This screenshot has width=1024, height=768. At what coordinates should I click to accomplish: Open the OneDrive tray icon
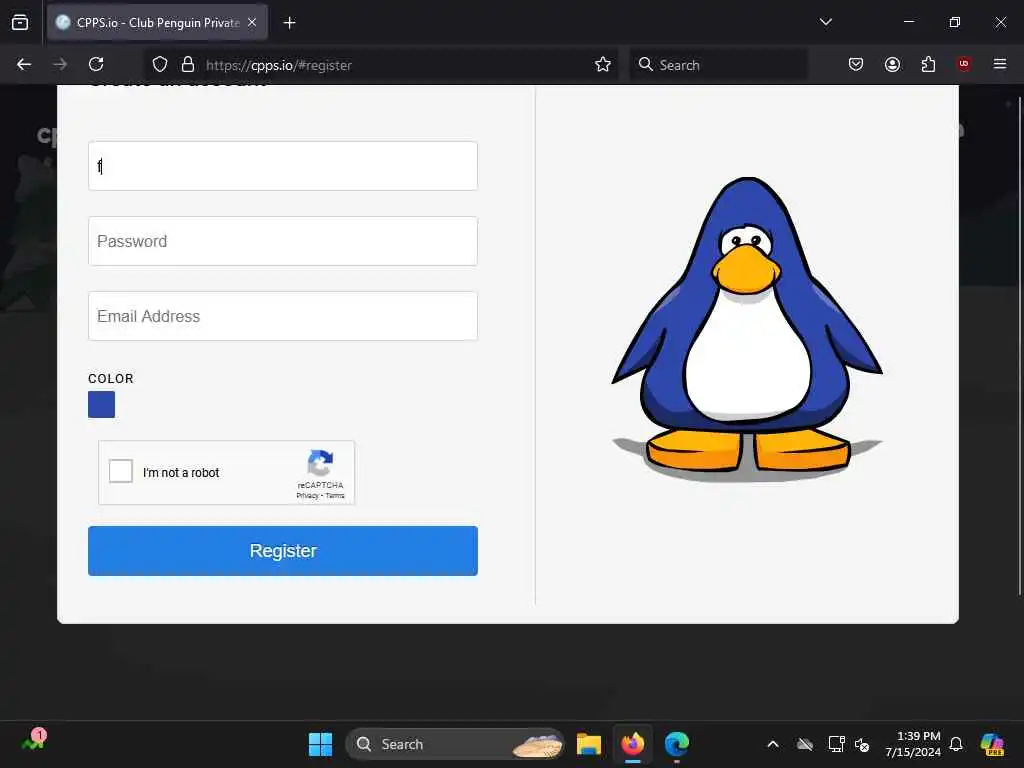805,744
